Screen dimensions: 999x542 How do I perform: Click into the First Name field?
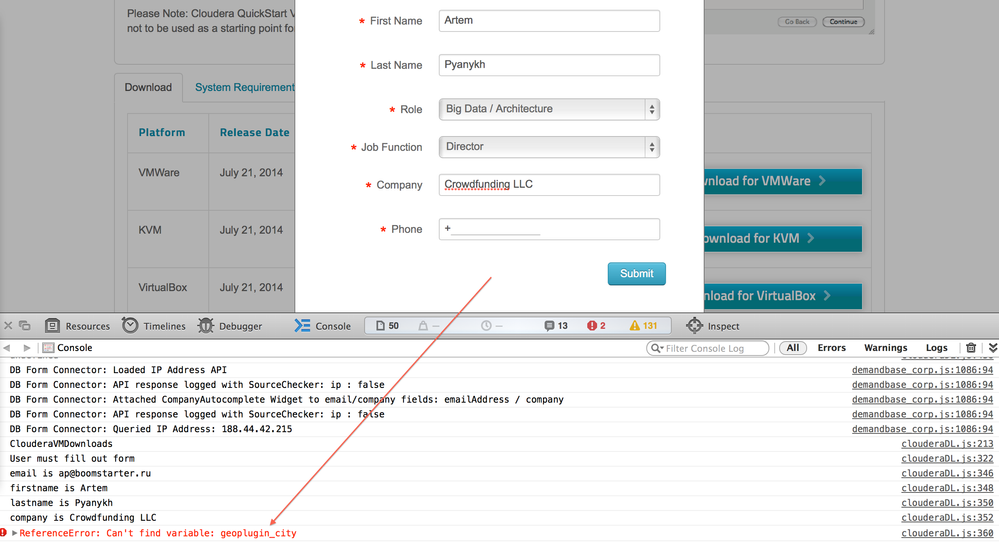tap(549, 20)
